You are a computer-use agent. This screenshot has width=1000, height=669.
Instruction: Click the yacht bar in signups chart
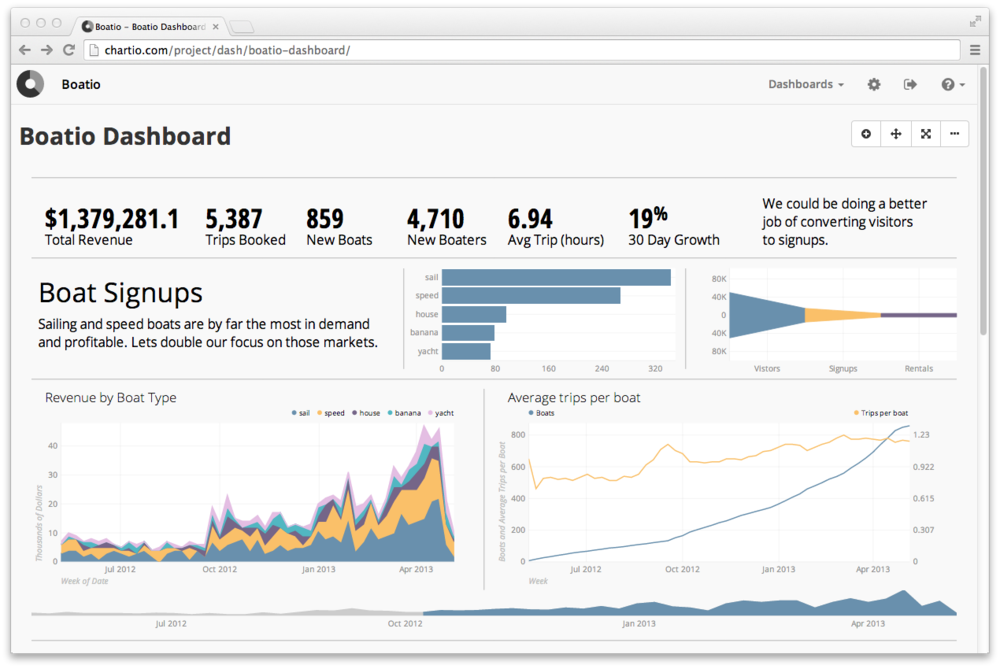[x=466, y=351]
